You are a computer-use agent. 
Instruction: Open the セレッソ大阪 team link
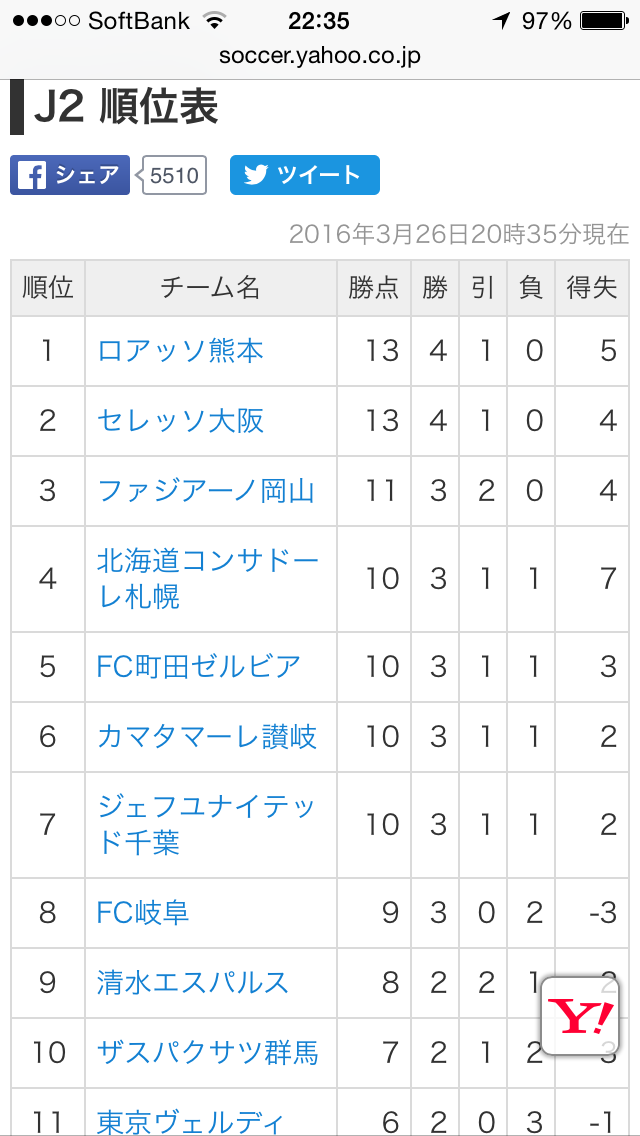(180, 421)
